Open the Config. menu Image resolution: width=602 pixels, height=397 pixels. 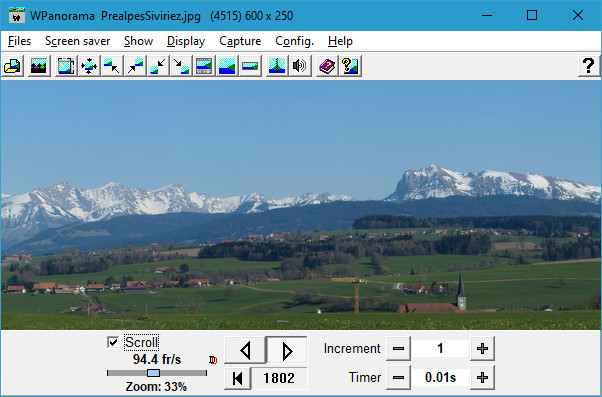pyautogui.click(x=294, y=41)
